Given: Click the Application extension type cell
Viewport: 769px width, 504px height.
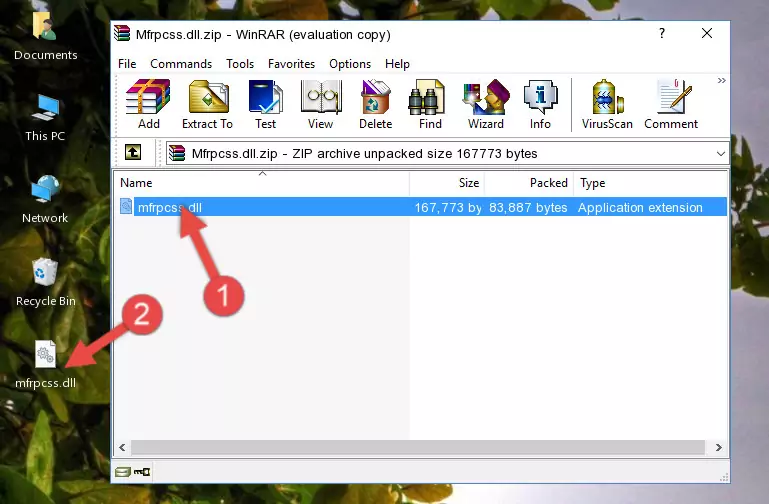Looking at the screenshot, I should pyautogui.click(x=640, y=207).
